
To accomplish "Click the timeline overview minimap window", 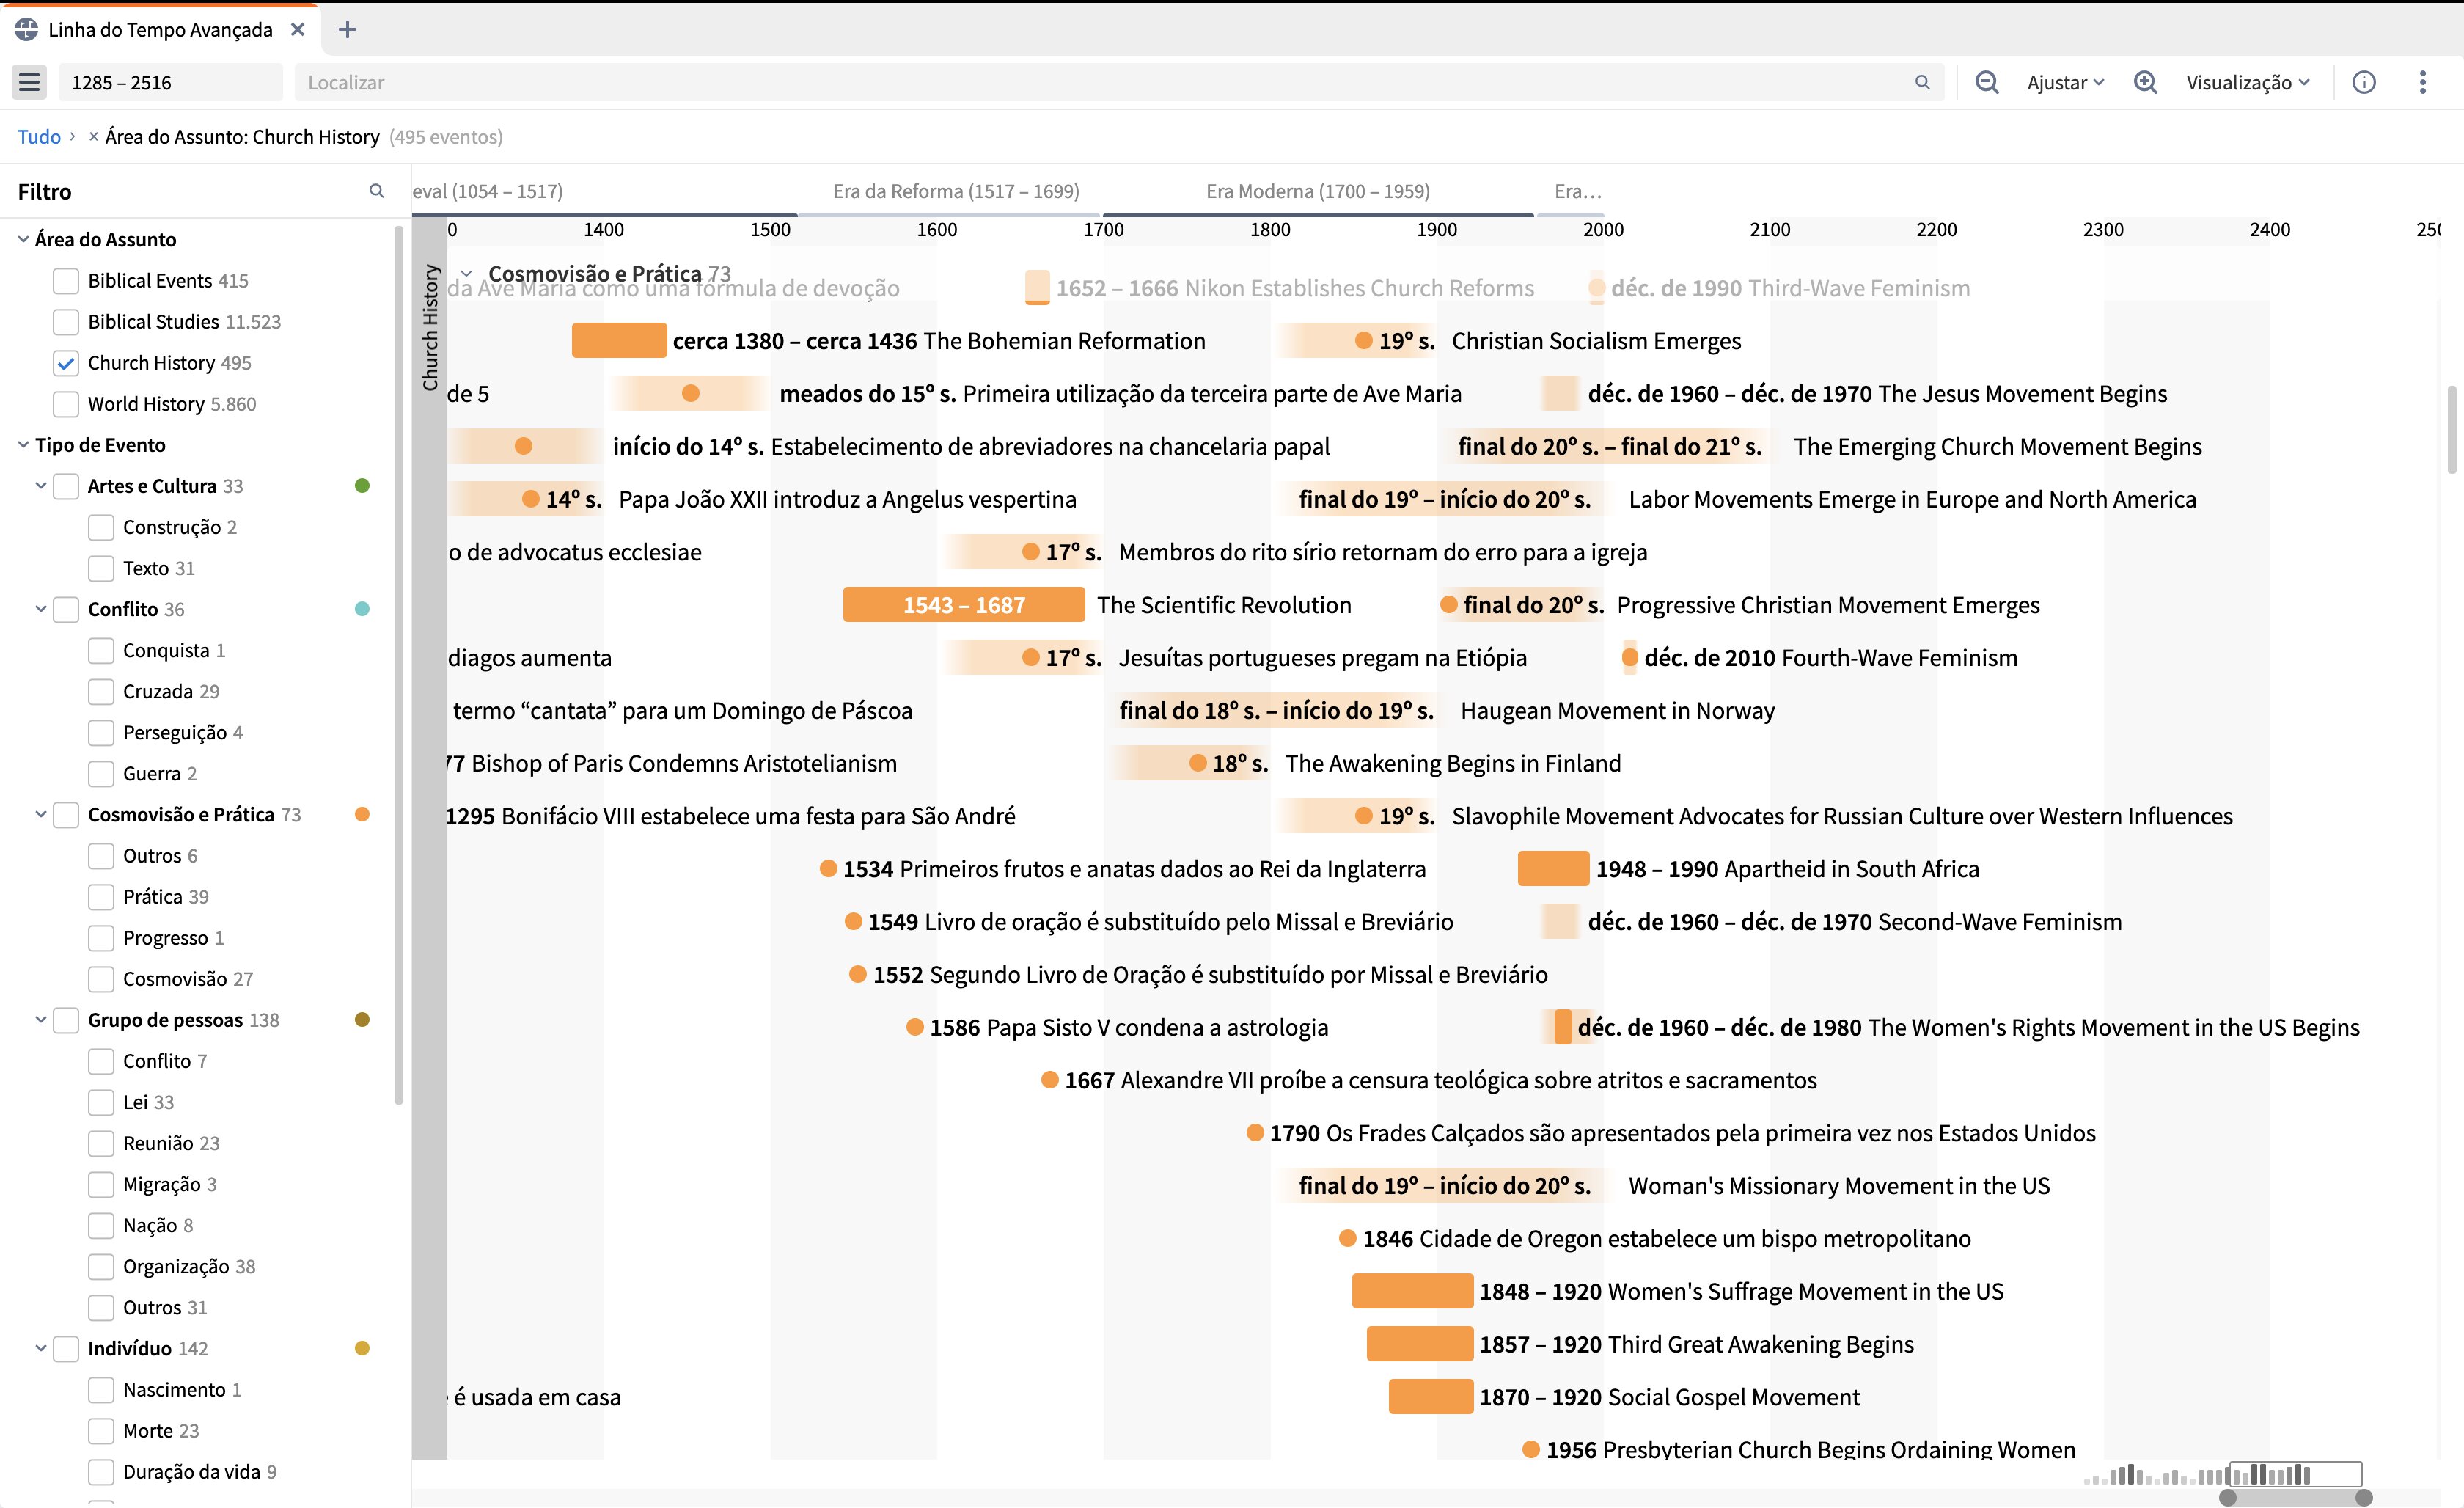I will click(x=2296, y=1473).
